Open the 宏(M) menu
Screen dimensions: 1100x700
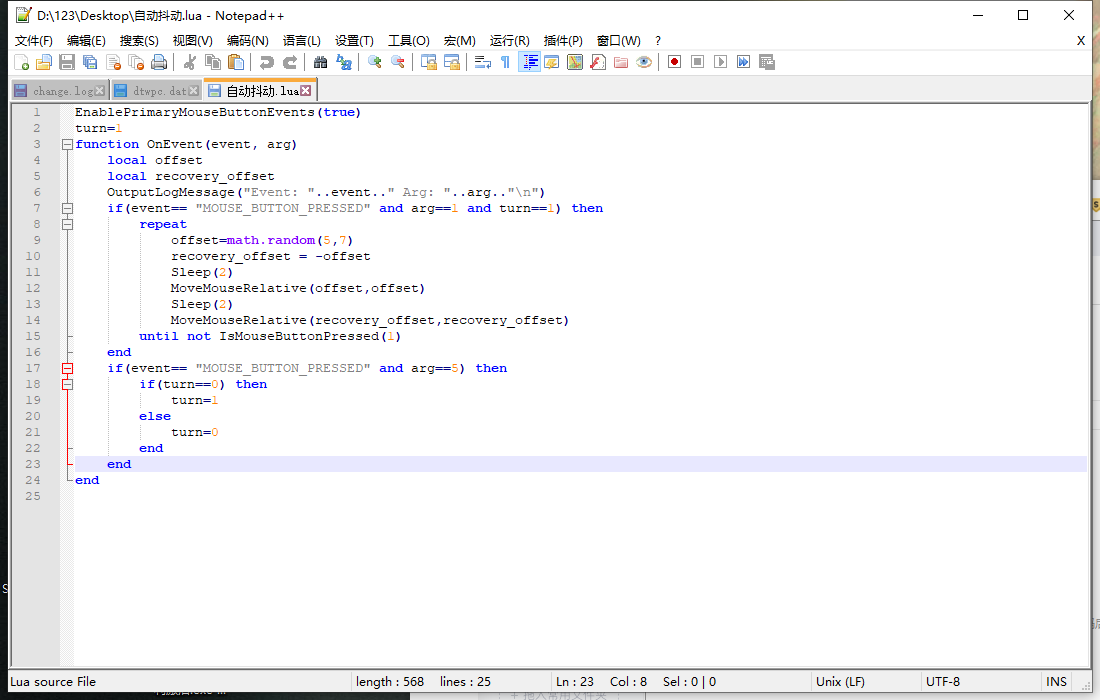coord(460,41)
